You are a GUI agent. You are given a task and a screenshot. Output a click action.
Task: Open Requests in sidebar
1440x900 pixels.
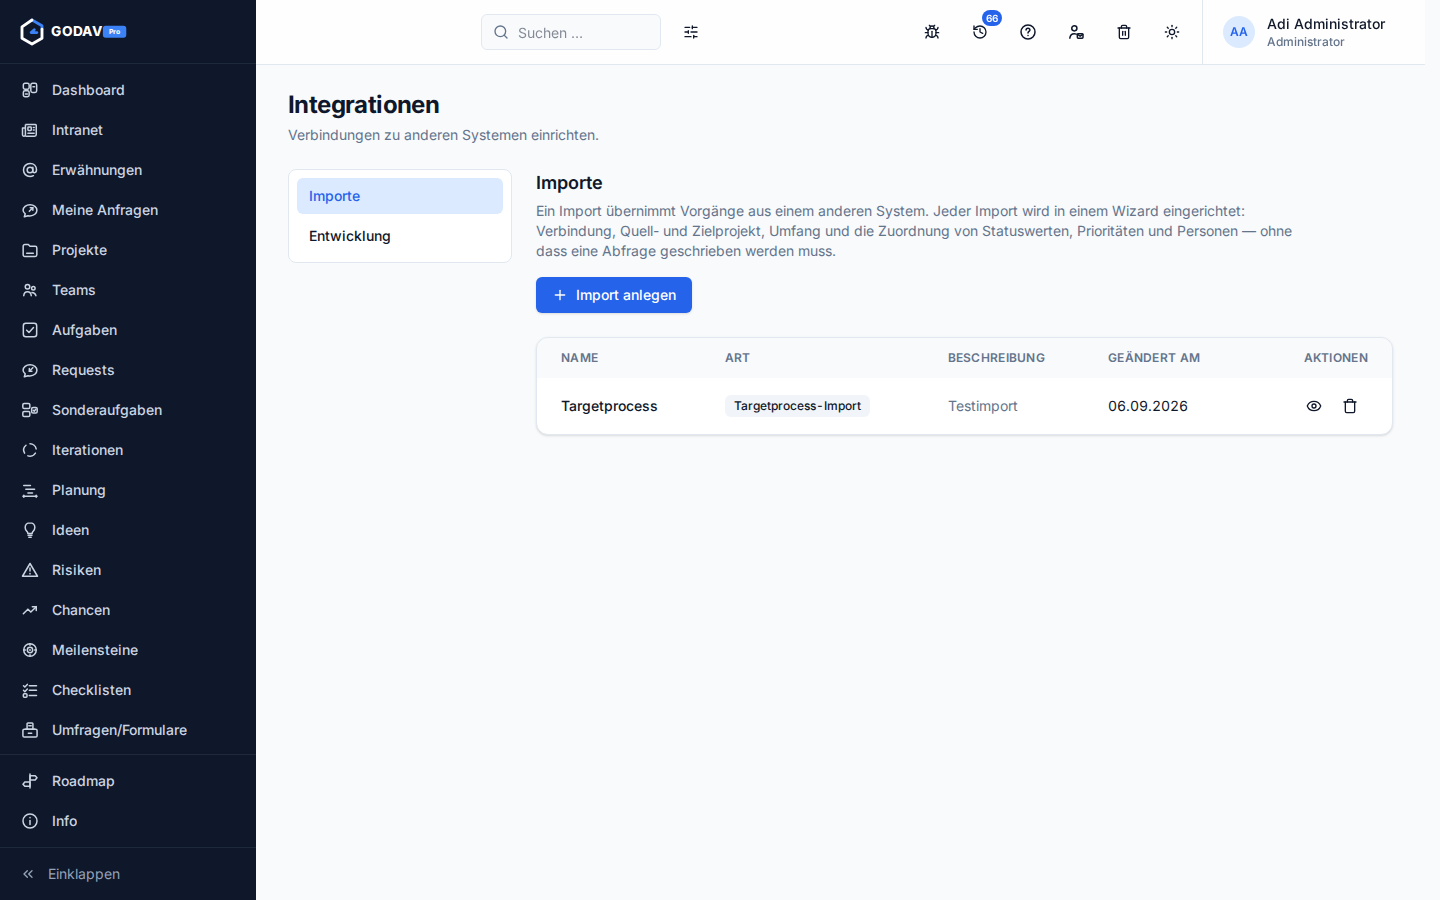pos(128,370)
